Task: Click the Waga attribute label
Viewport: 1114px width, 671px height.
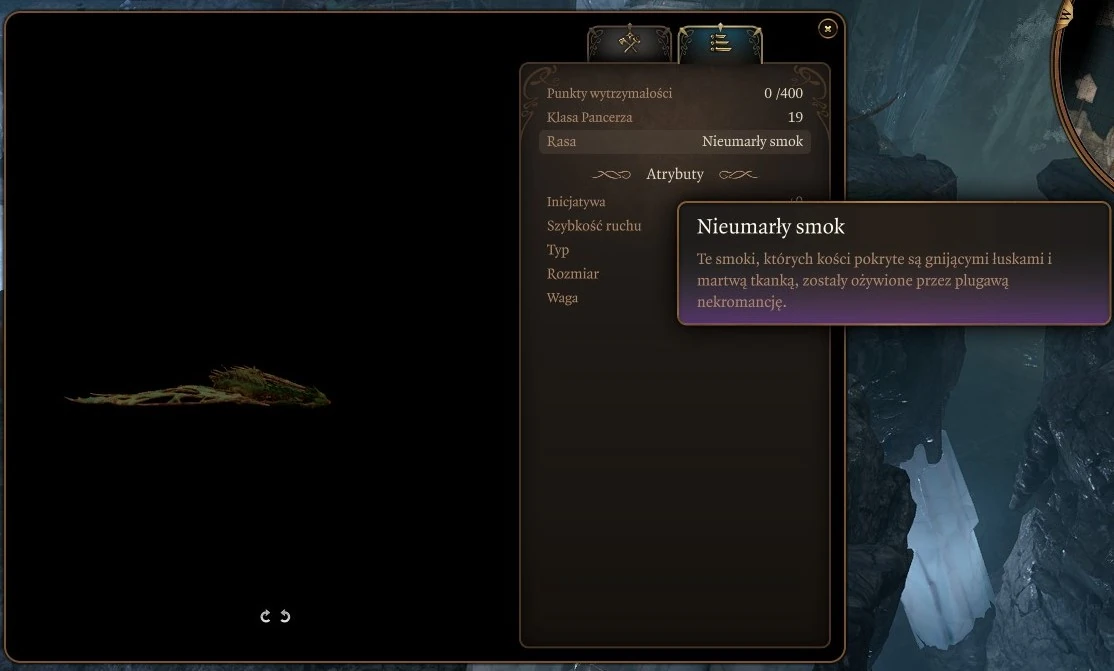Action: [562, 298]
